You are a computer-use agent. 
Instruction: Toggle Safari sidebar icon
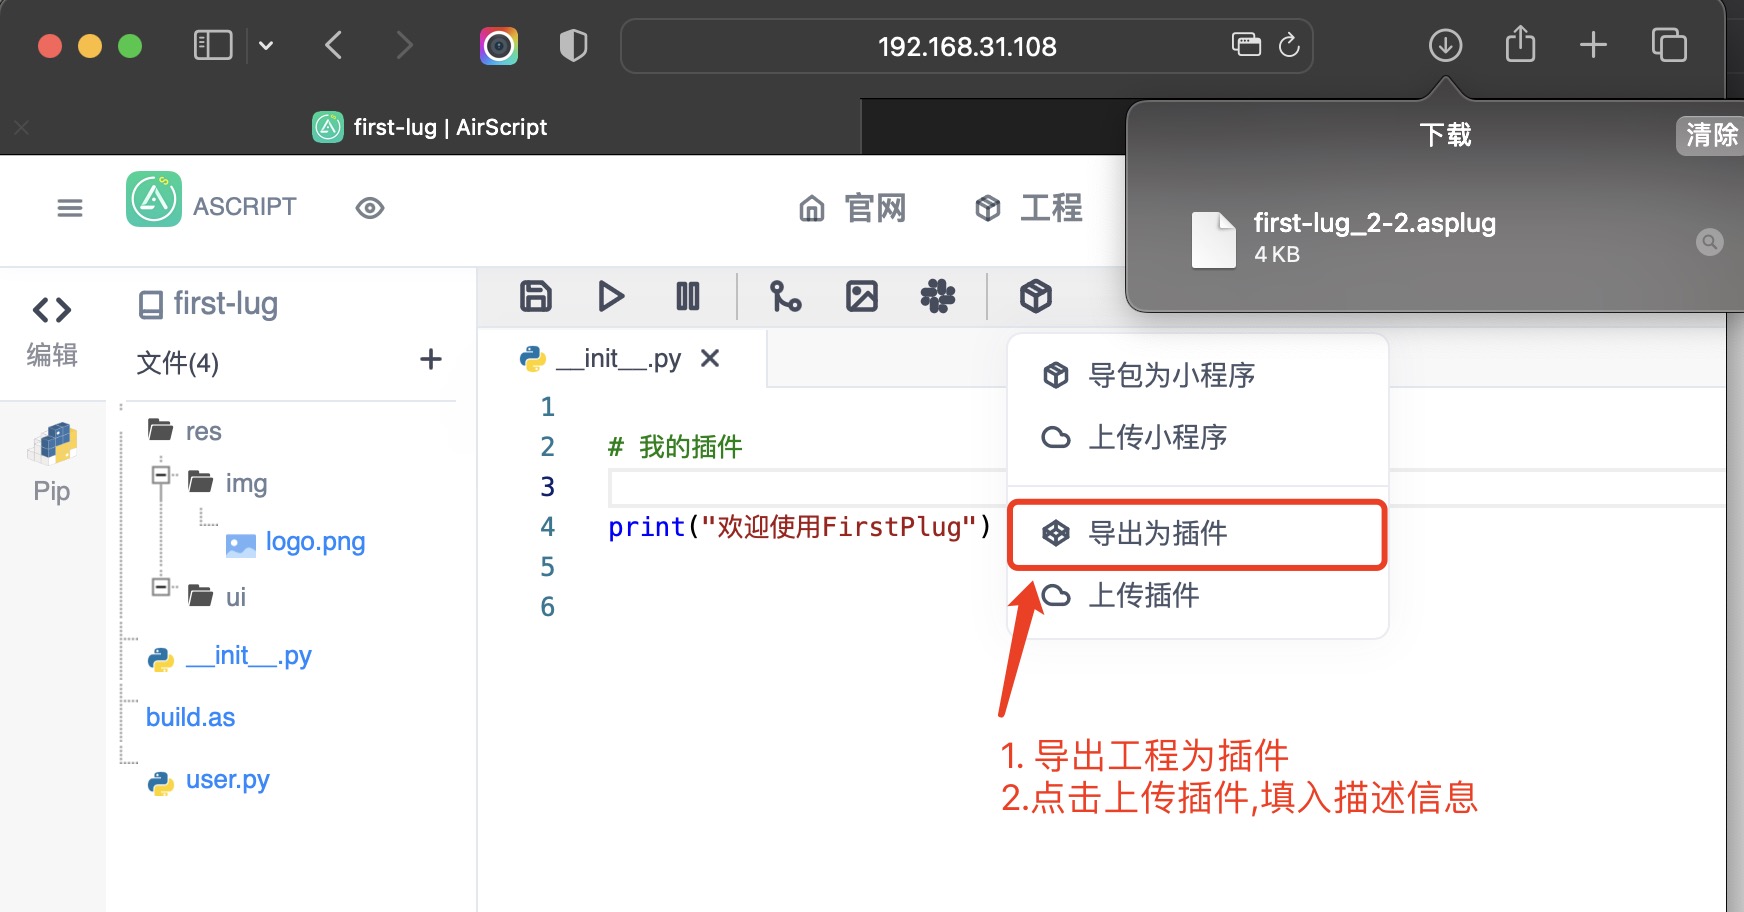tap(213, 45)
